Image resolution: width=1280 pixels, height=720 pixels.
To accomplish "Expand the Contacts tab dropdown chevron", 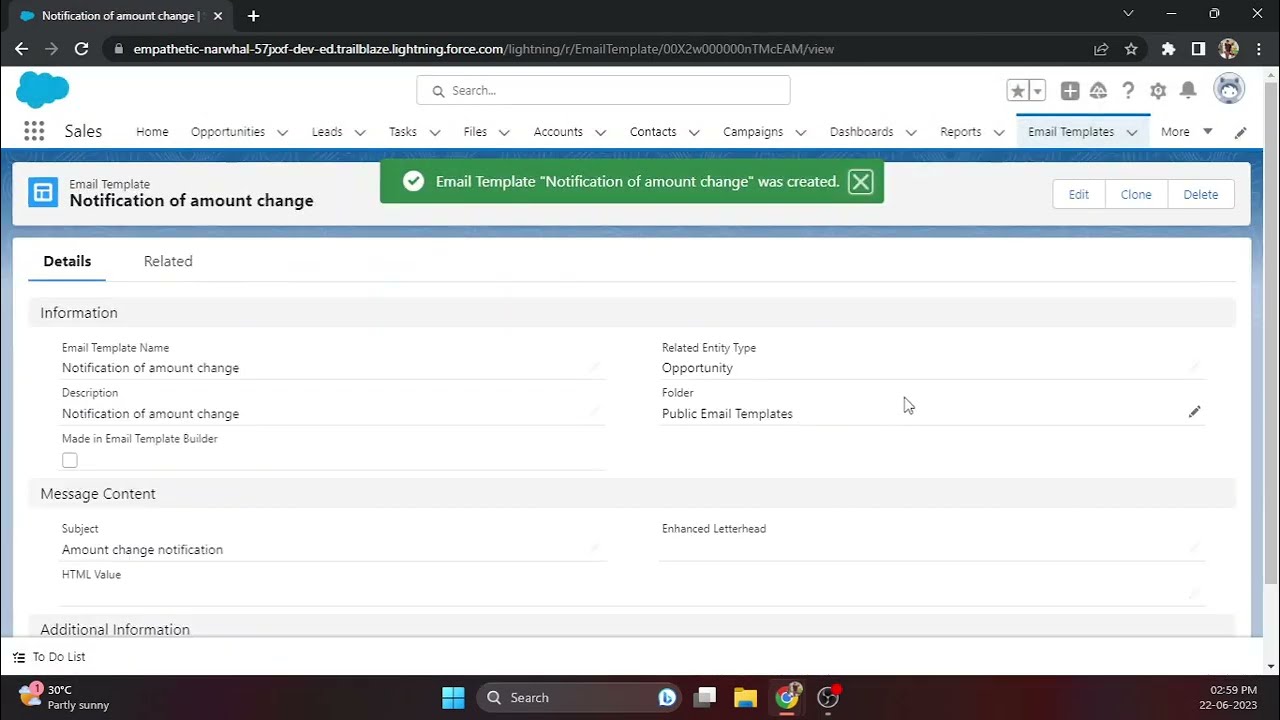I will click(x=694, y=132).
